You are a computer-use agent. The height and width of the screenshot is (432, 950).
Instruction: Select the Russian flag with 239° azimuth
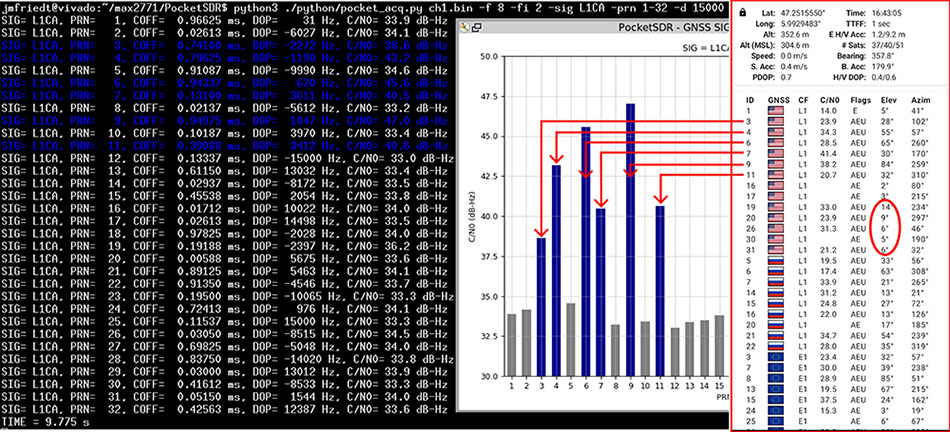[776, 337]
